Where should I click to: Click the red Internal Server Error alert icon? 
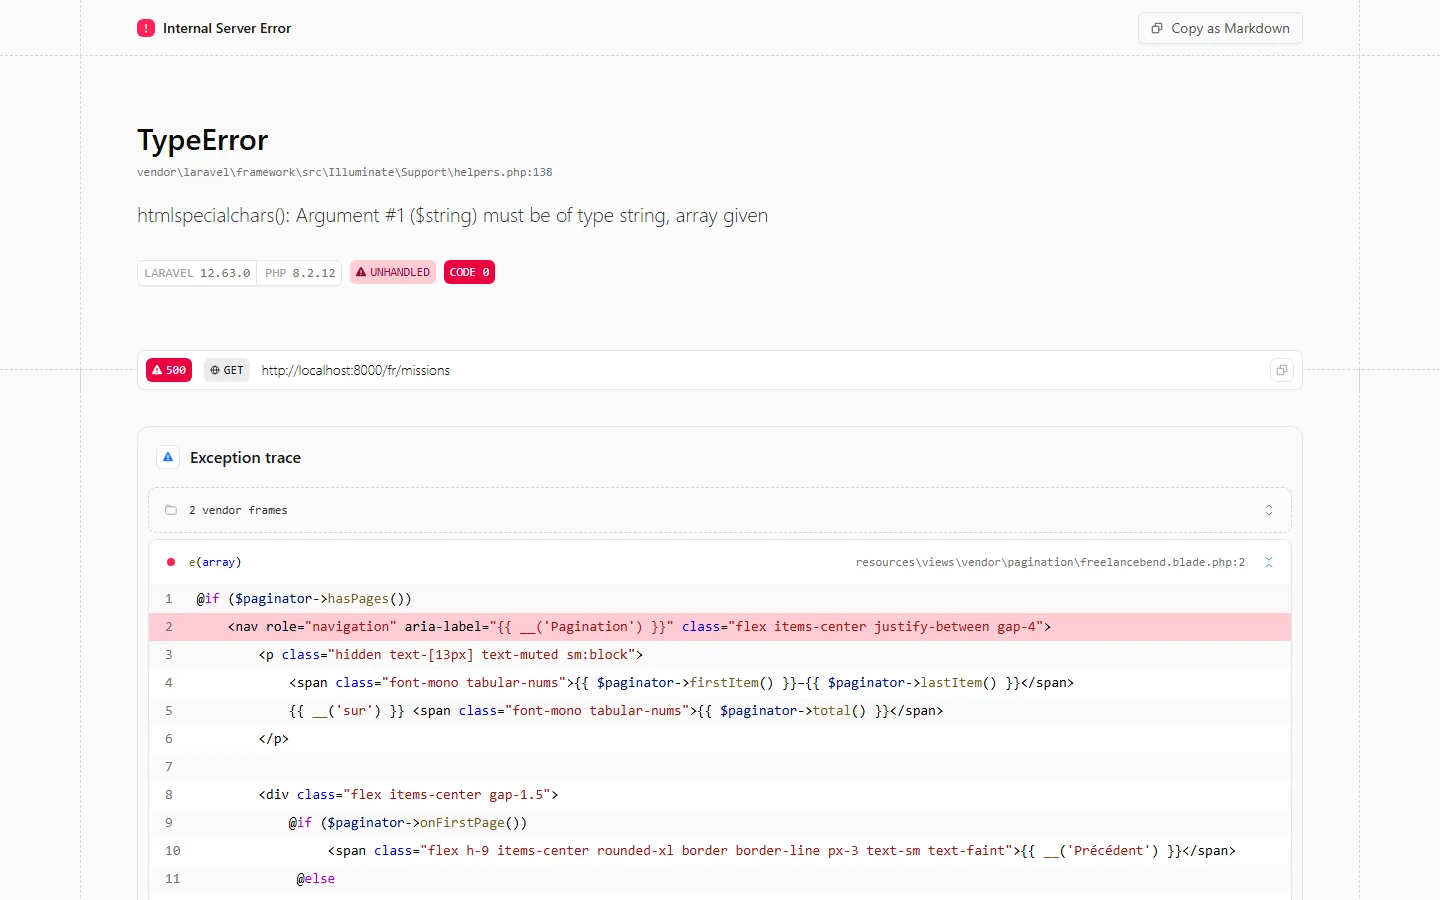146,28
